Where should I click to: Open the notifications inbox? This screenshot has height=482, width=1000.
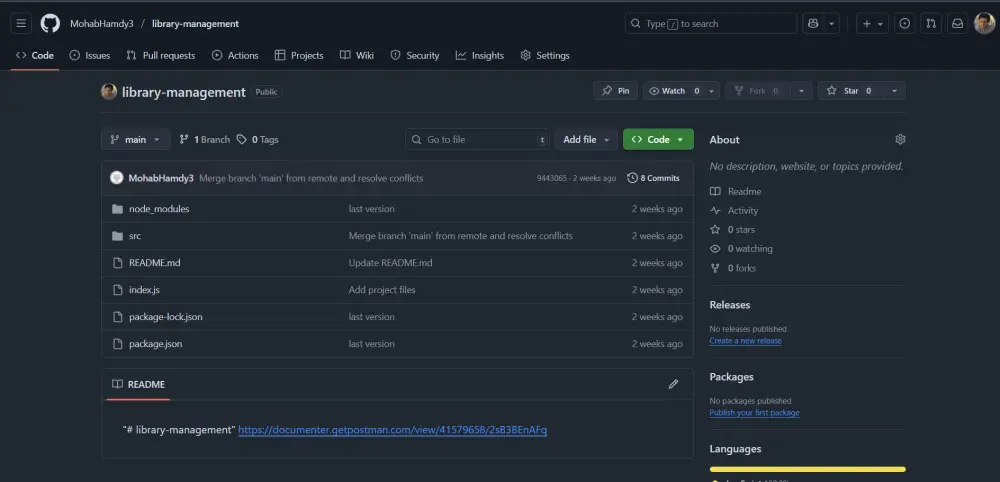click(x=957, y=24)
